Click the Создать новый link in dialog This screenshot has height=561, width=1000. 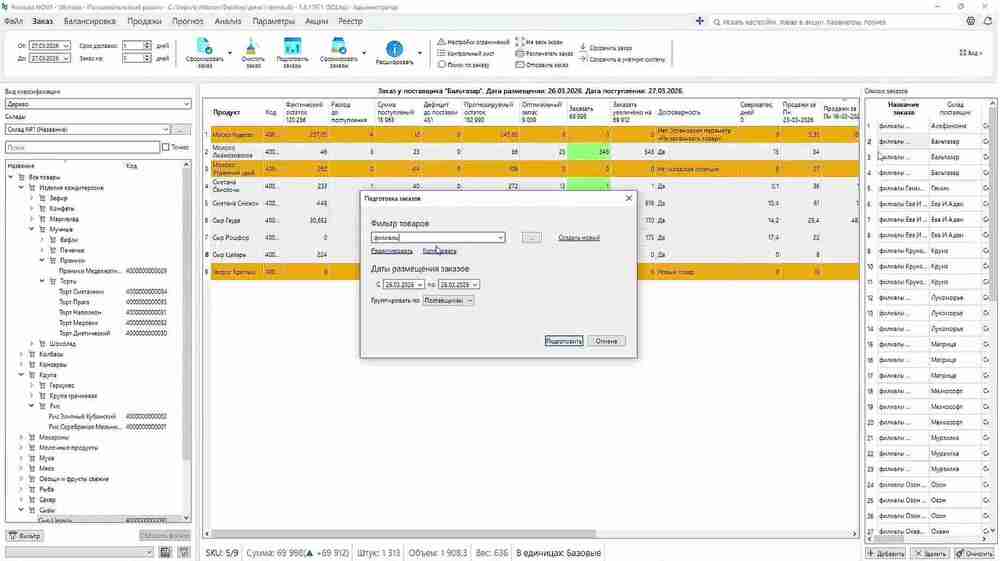pos(578,238)
